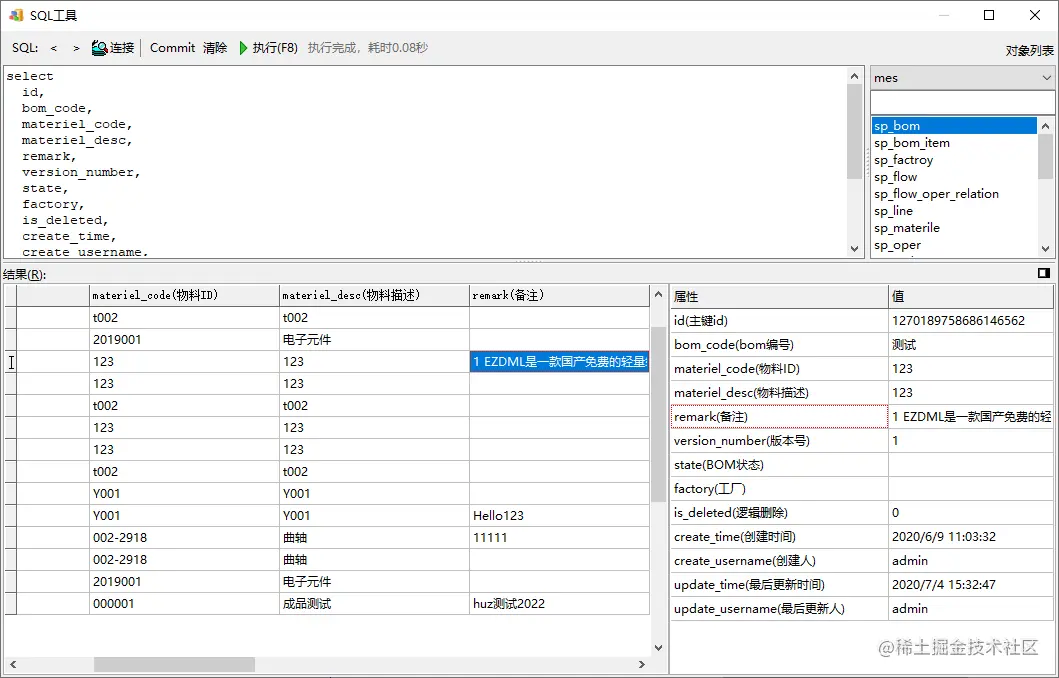Click the object filter input field
The image size is (1059, 678).
click(x=962, y=103)
